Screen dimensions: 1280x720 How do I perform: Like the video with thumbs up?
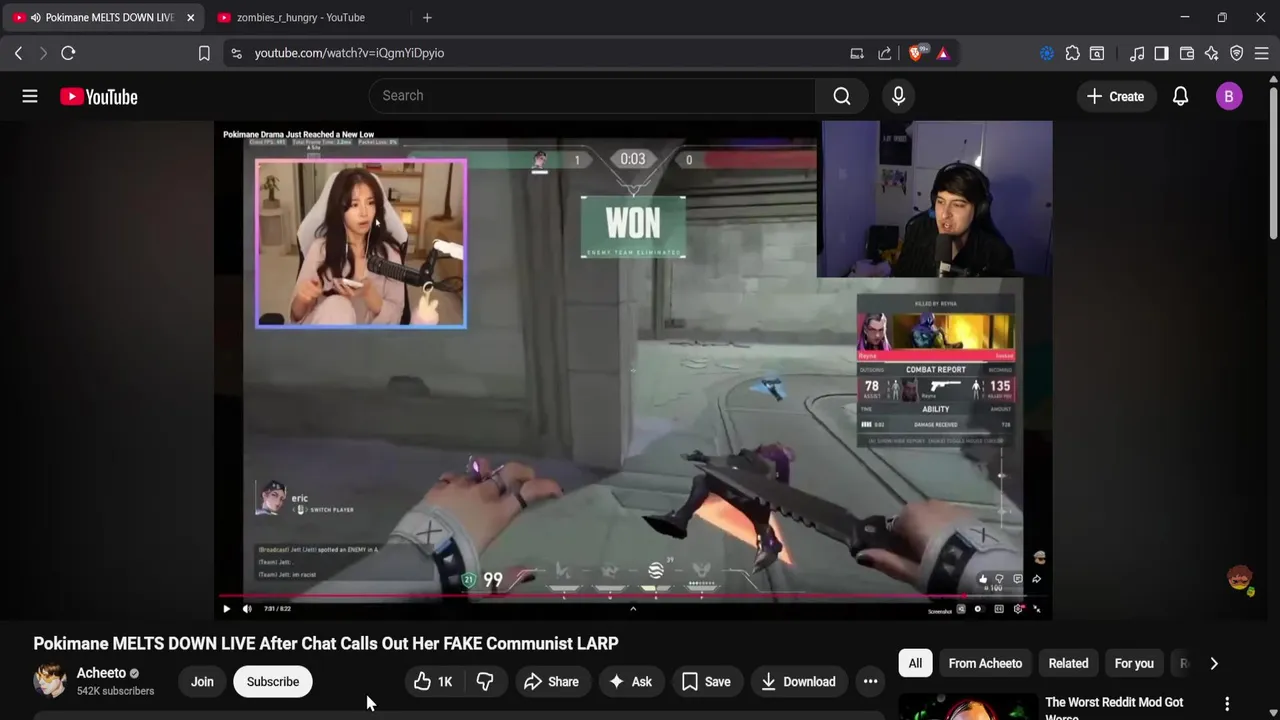(x=433, y=682)
